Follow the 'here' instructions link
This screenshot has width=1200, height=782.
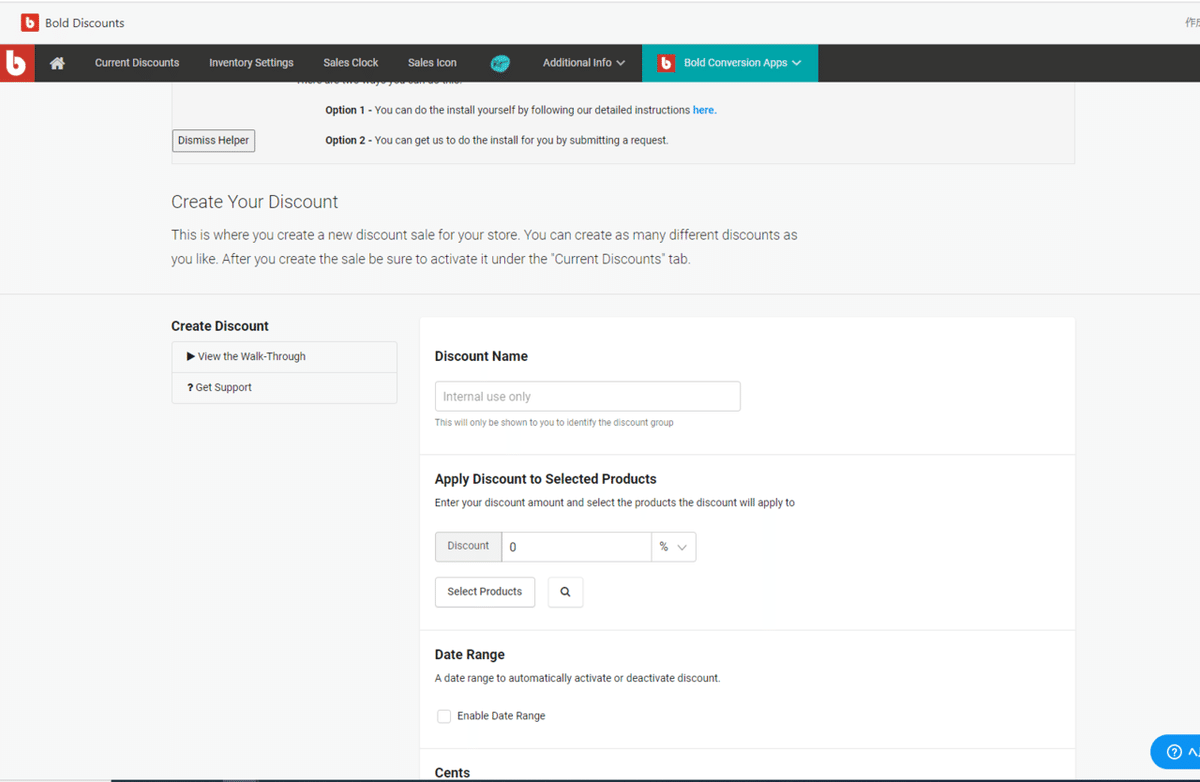coord(703,110)
